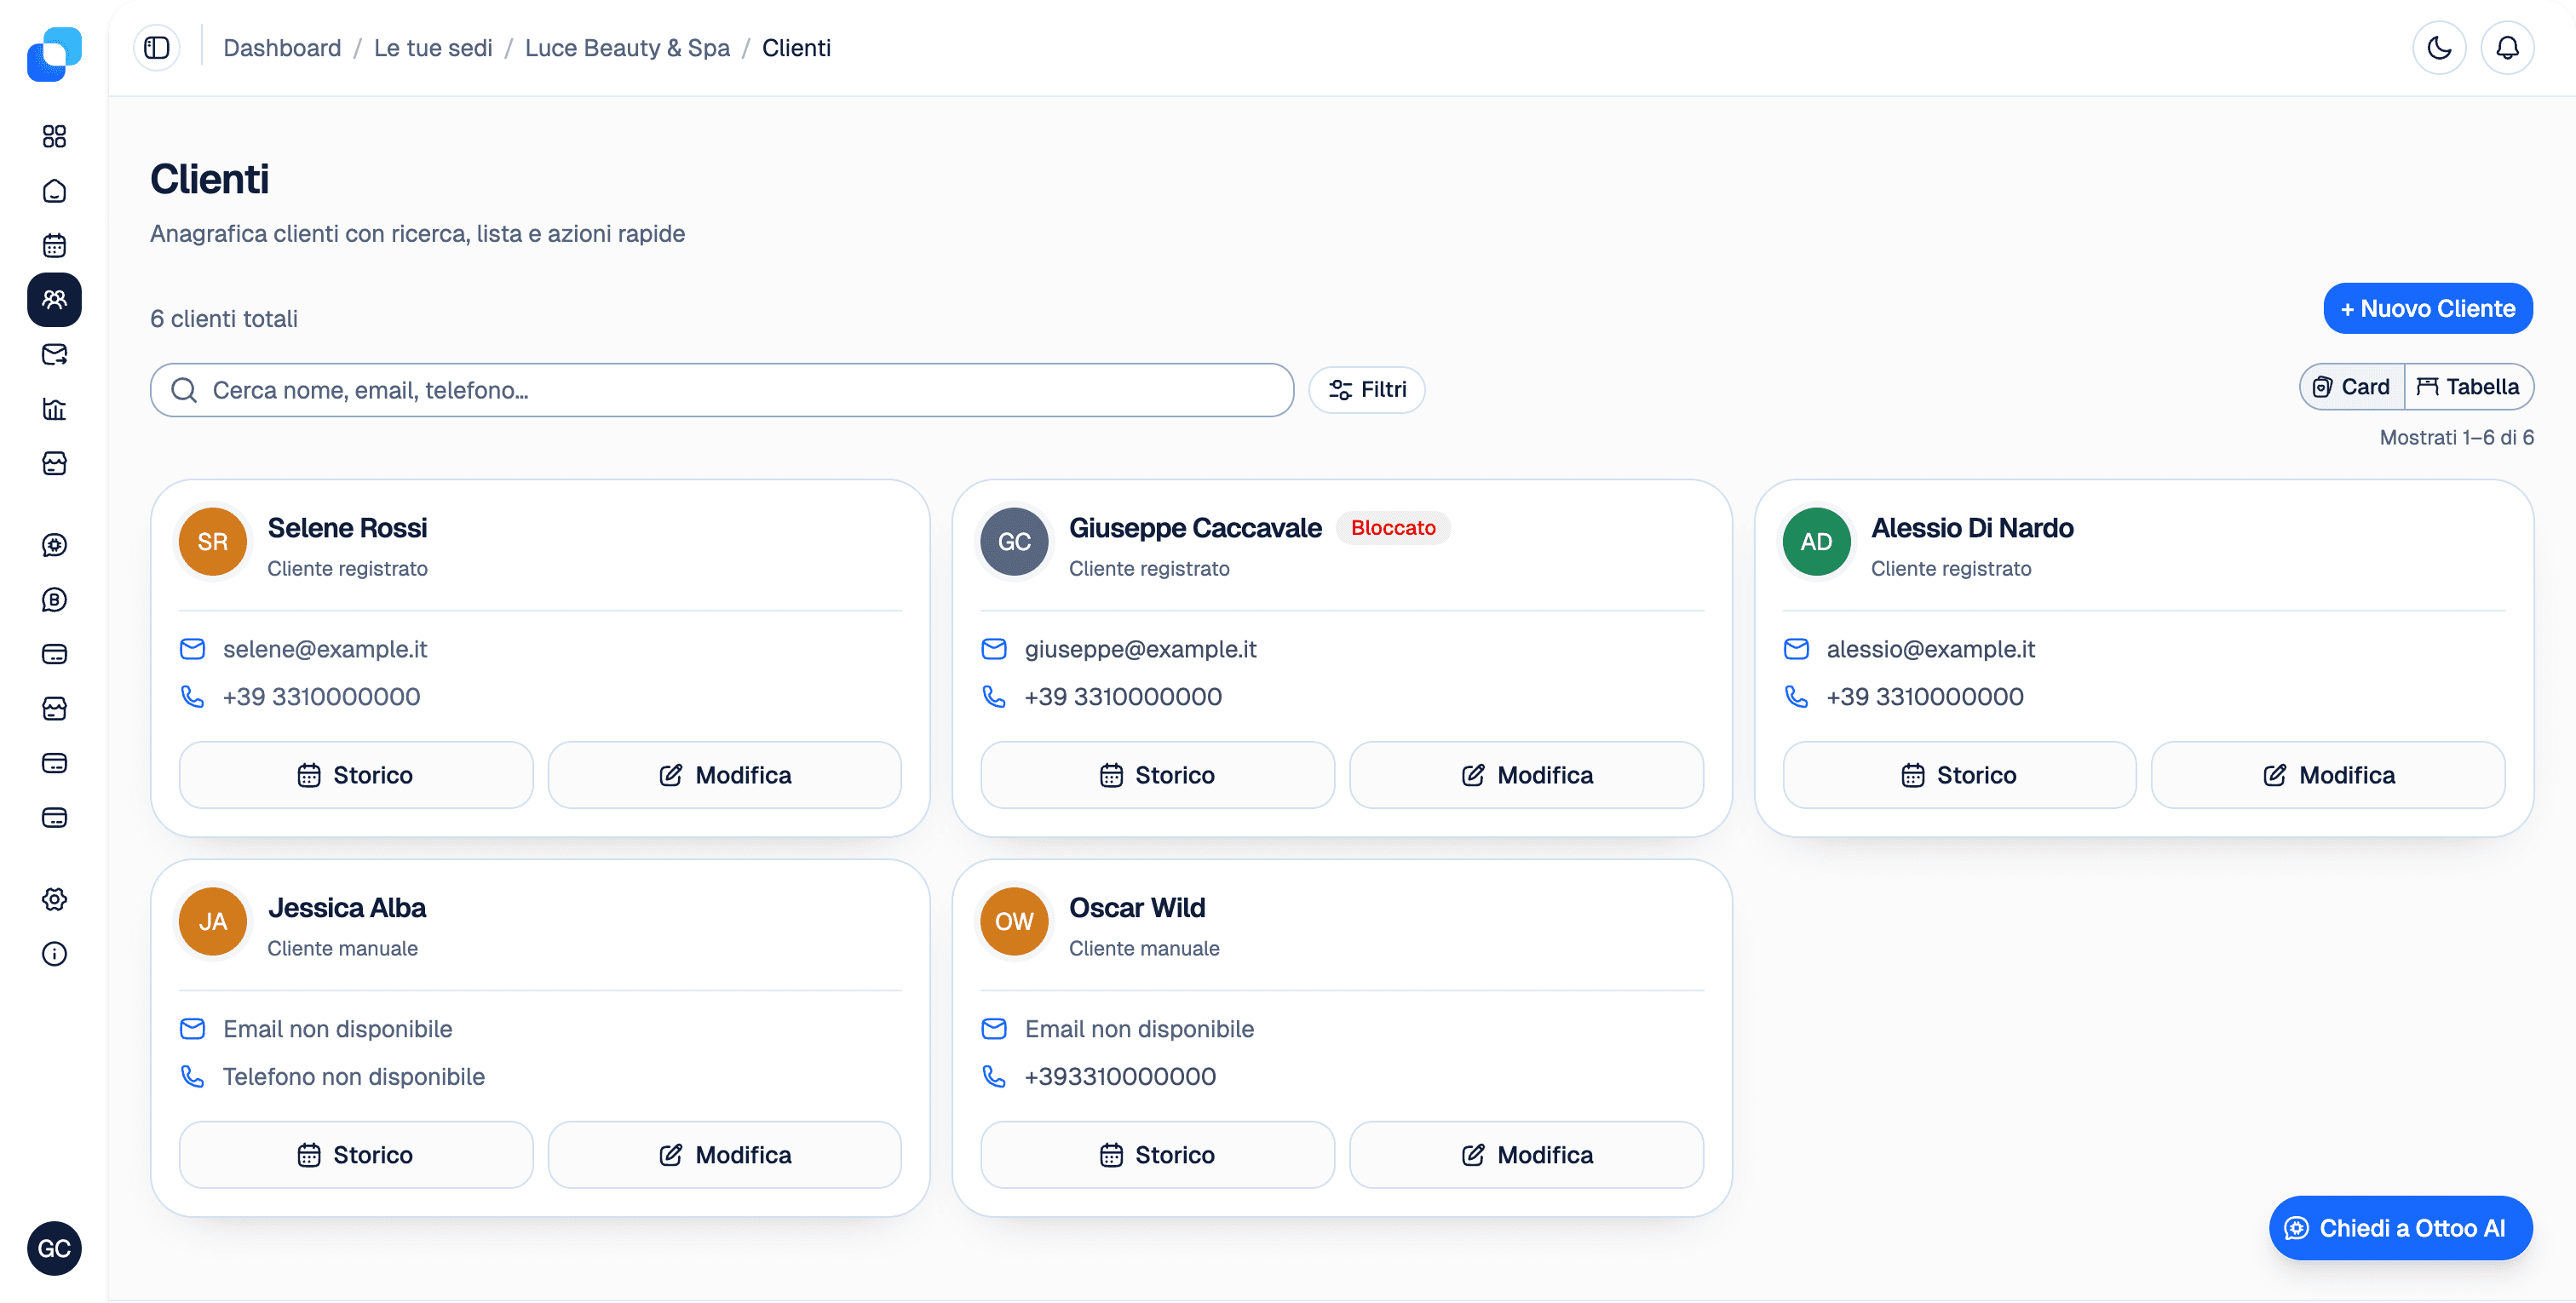Click the card icon just above settings gear
The height and width of the screenshot is (1303, 2576).
(54, 818)
